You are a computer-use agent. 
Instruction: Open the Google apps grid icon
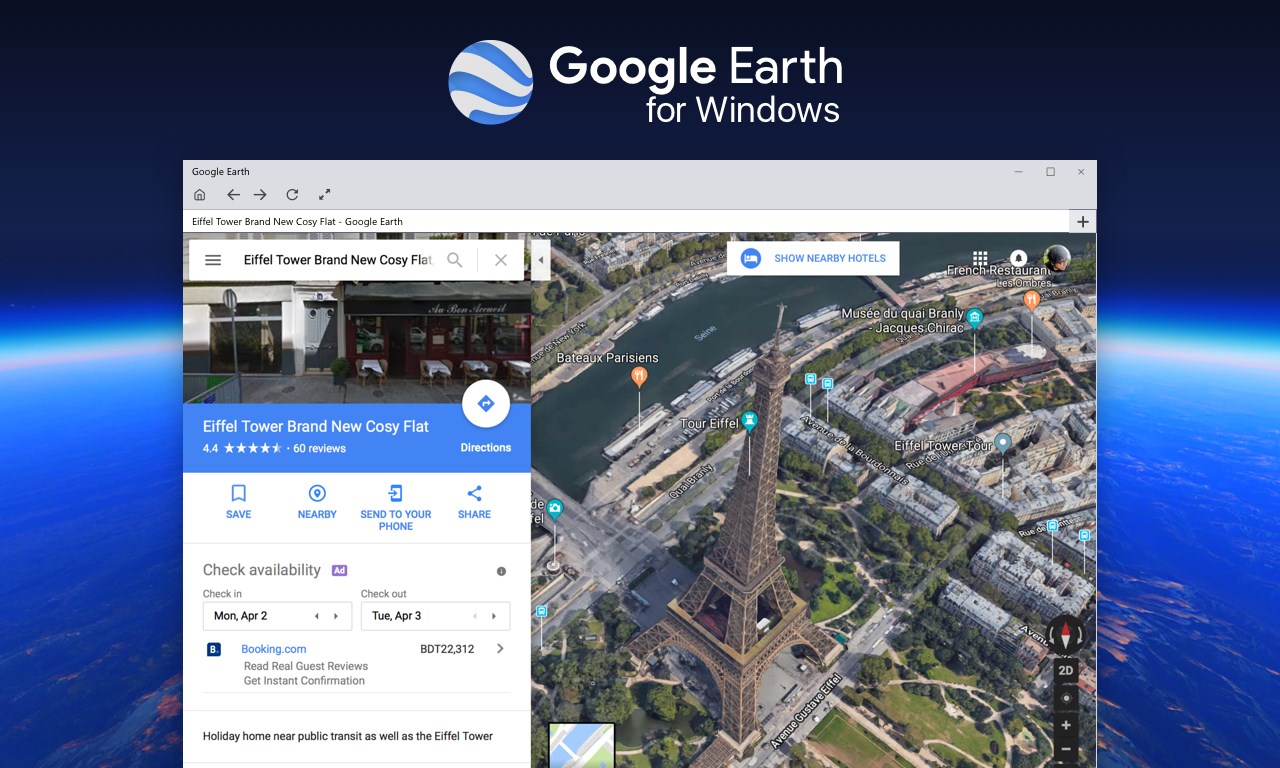pos(980,259)
